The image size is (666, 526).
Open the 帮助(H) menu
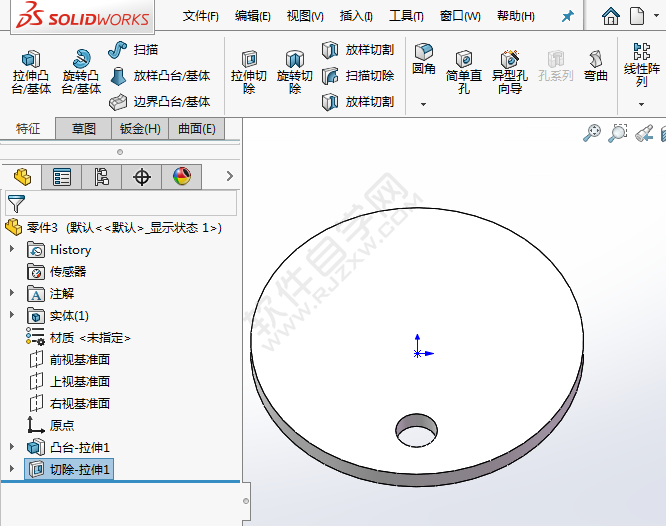tap(516, 16)
